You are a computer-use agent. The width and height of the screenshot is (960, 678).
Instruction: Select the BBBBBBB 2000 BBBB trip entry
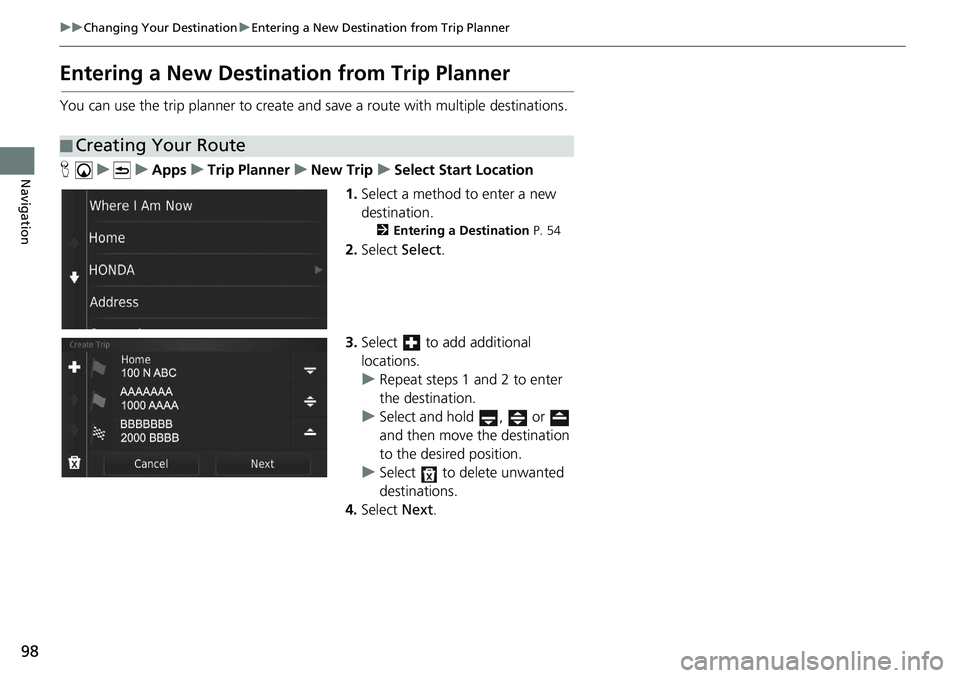tap(201, 431)
